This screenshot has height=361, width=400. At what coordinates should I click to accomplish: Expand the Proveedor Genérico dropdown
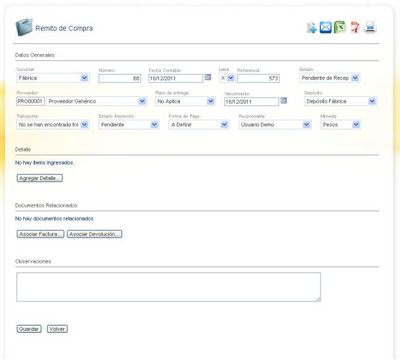point(97,101)
